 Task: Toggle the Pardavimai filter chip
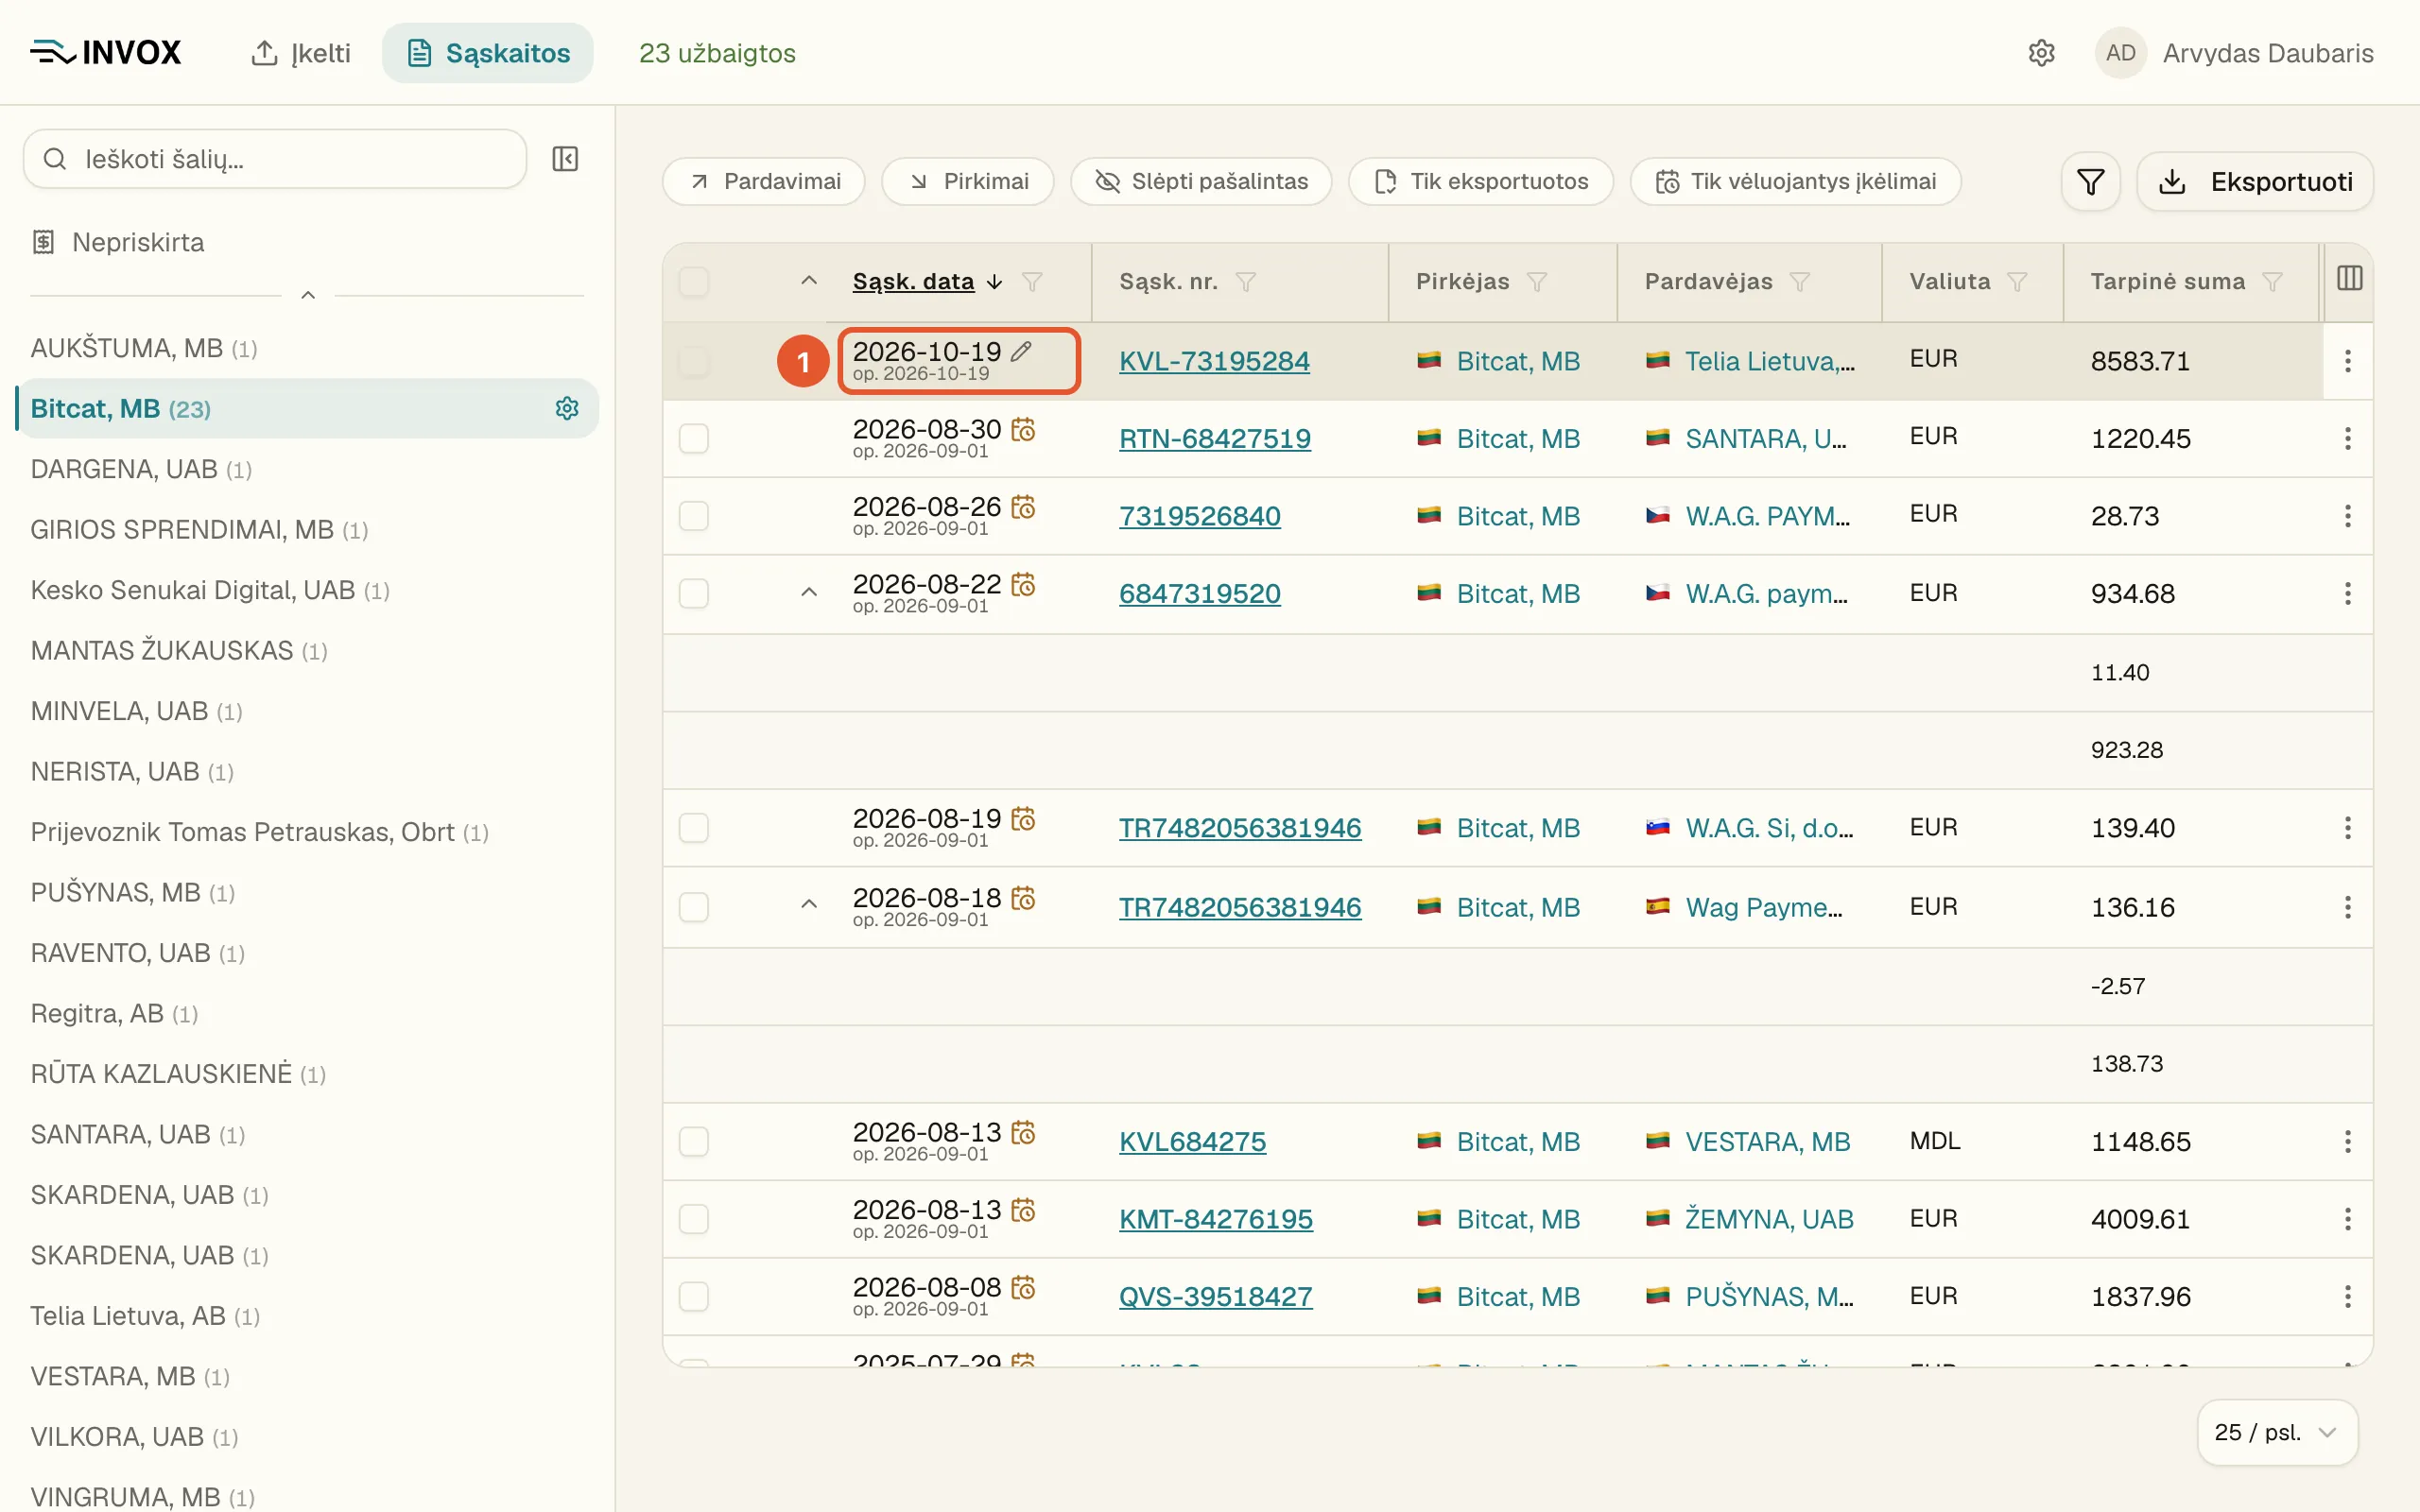click(x=764, y=182)
